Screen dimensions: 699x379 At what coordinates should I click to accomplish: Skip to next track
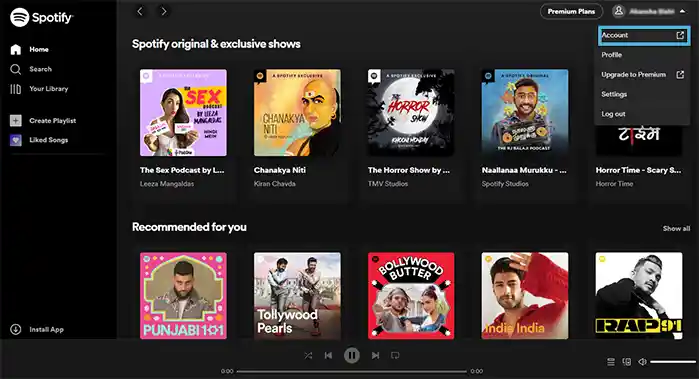[375, 355]
